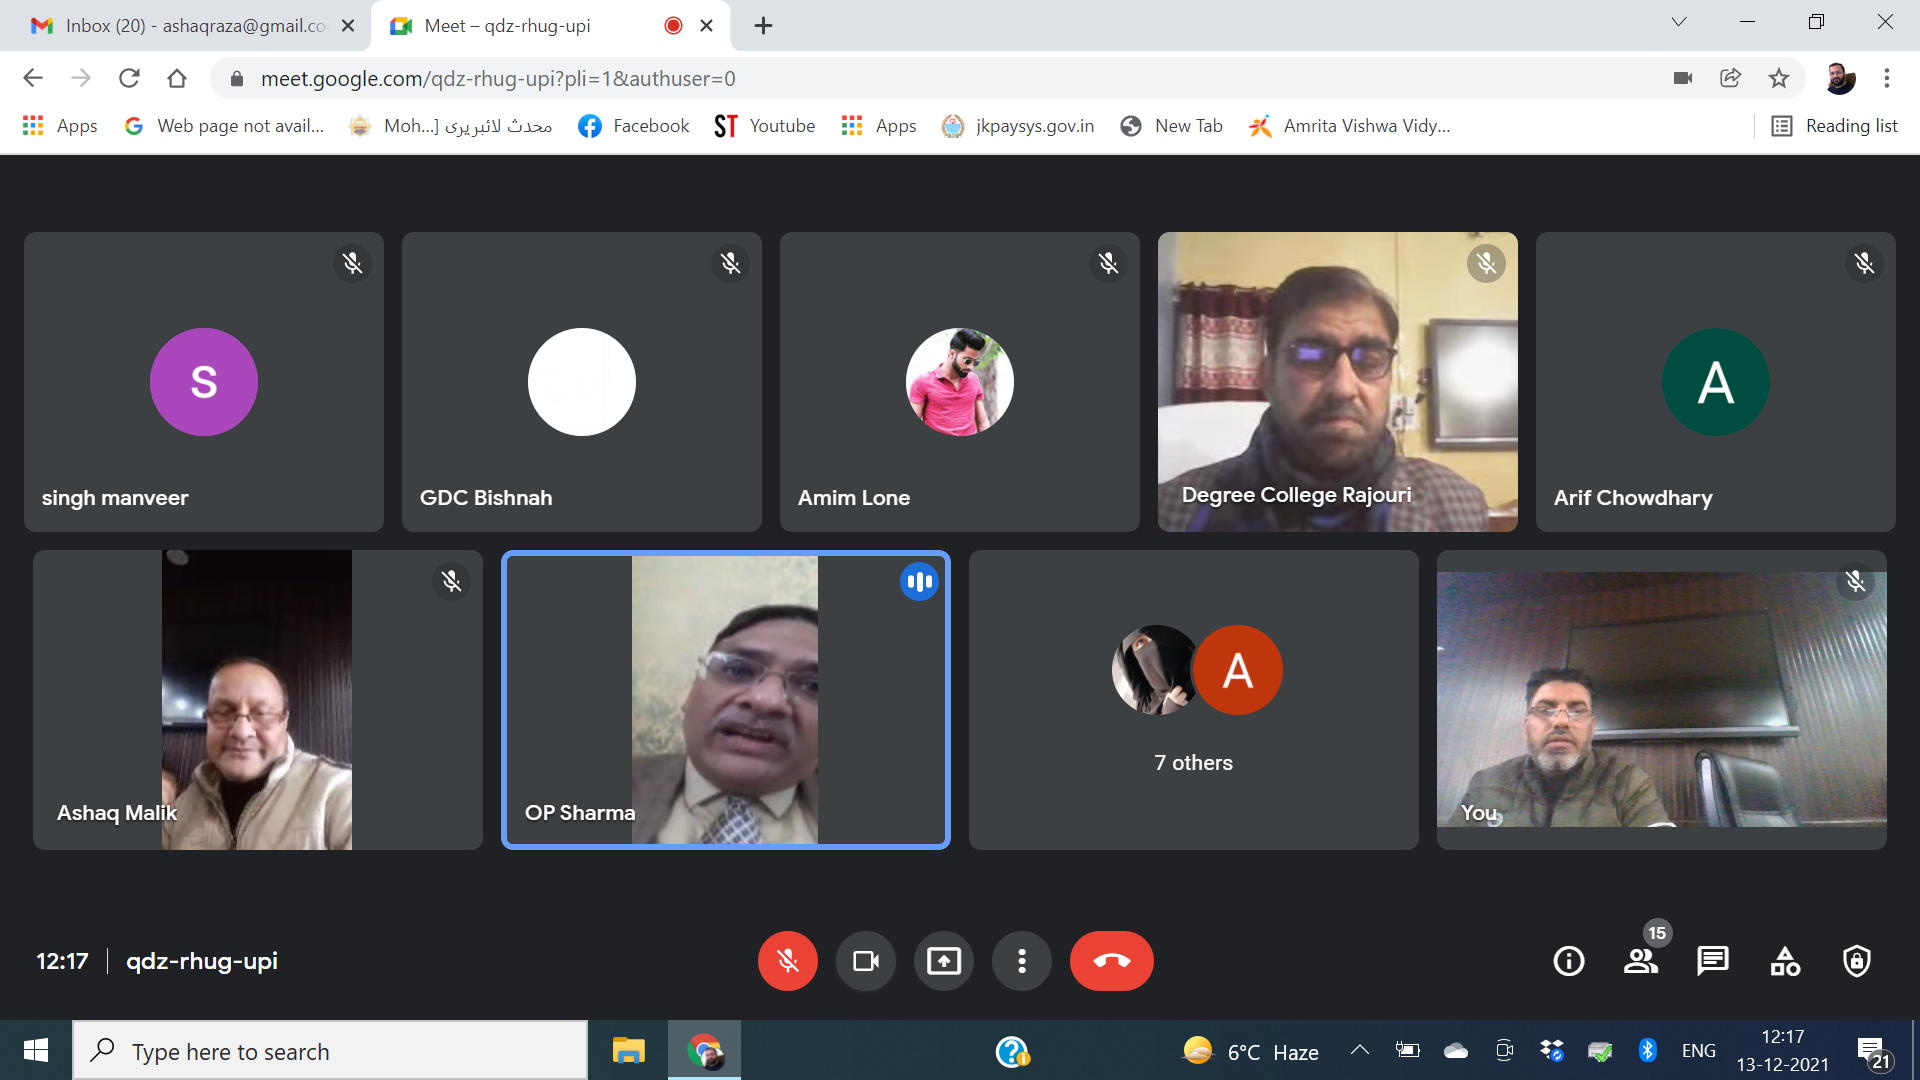Switch to Gmail Inbox tab
The width and height of the screenshot is (1920, 1080).
pos(190,26)
